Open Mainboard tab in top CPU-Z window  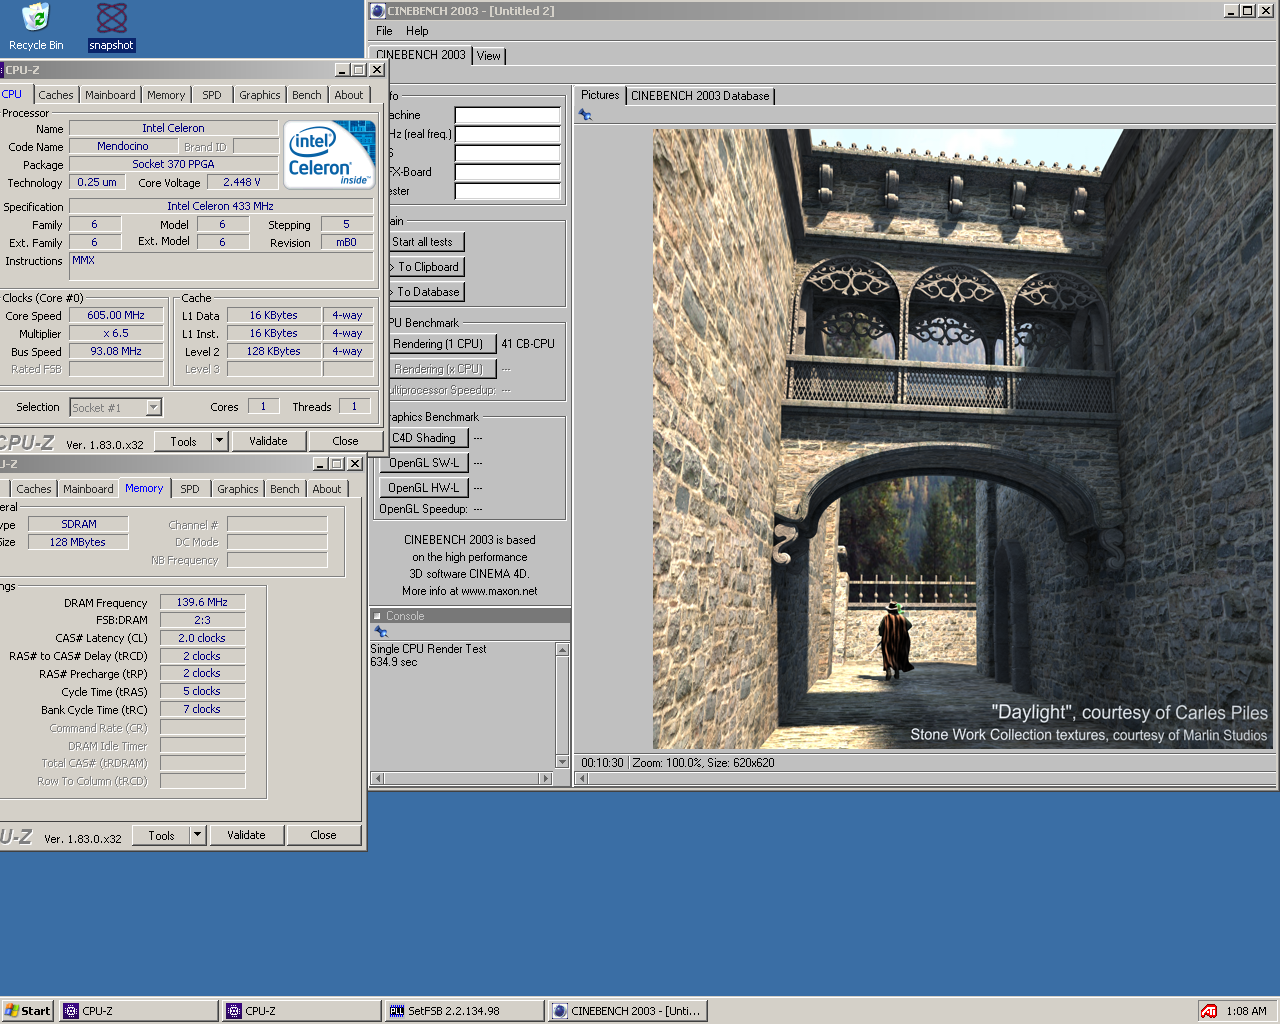[110, 95]
